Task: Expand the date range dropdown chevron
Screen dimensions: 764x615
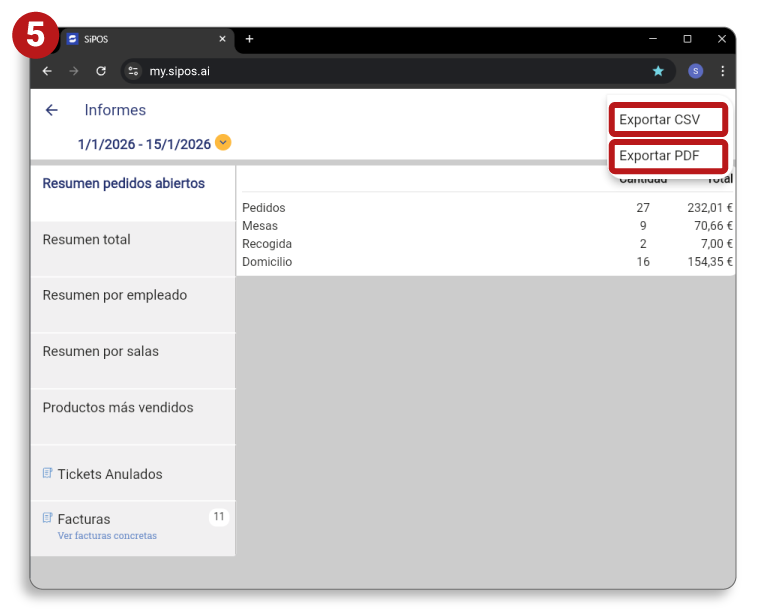Action: (223, 143)
